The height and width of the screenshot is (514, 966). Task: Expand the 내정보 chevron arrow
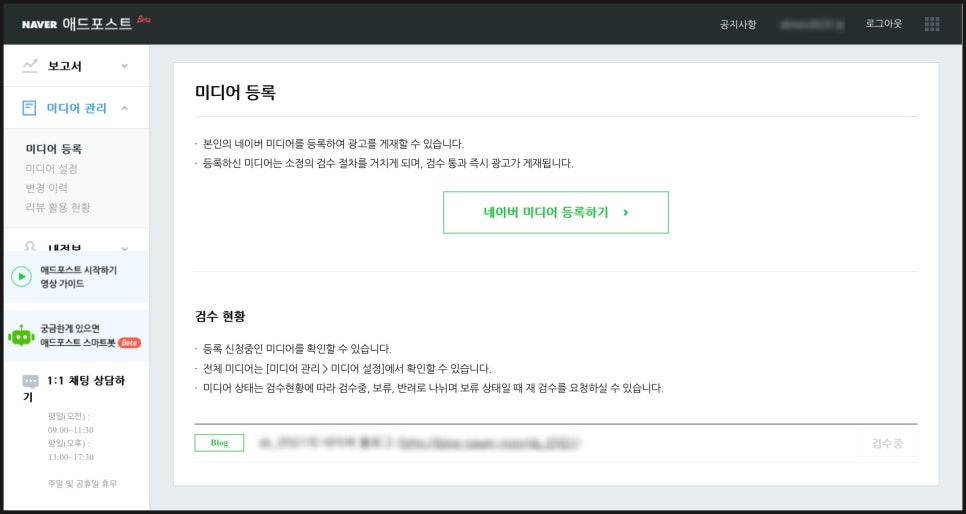pyautogui.click(x=124, y=248)
